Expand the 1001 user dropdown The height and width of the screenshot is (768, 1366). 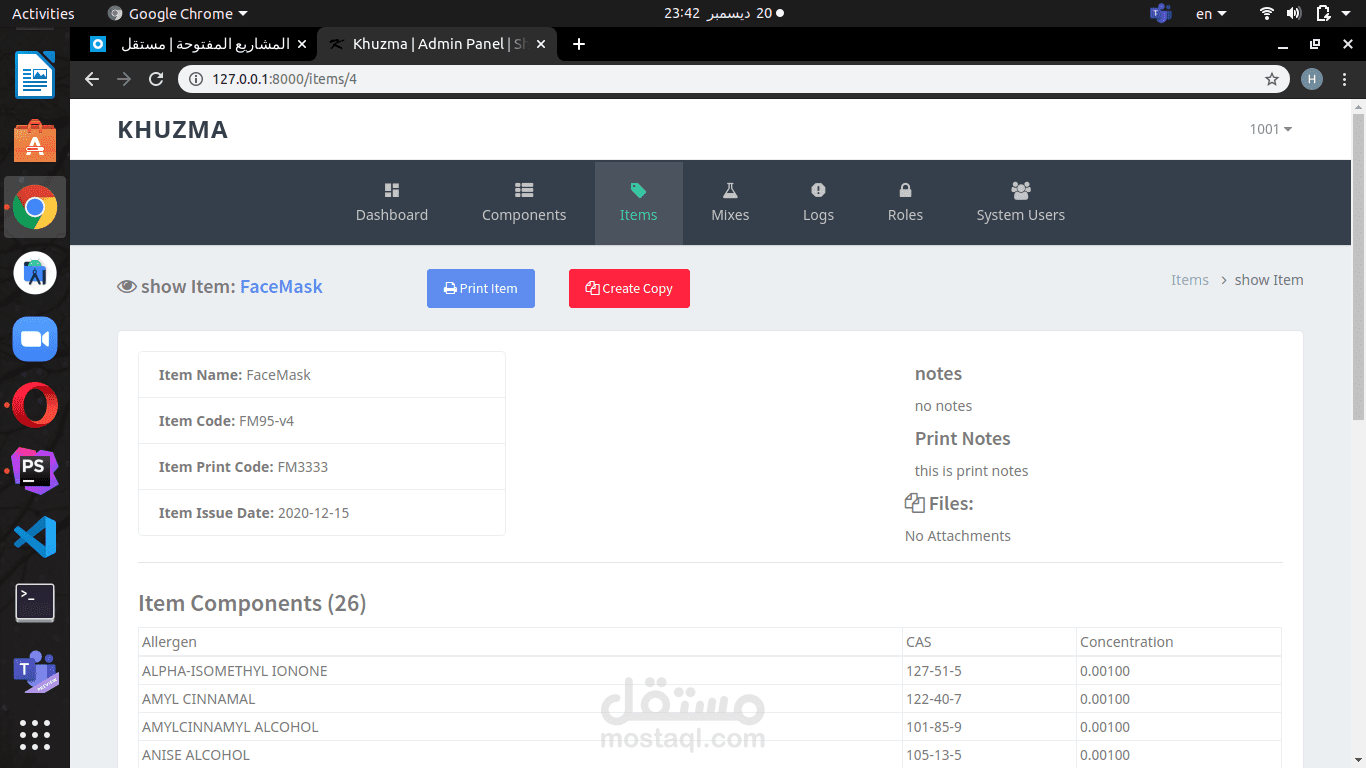[1271, 129]
